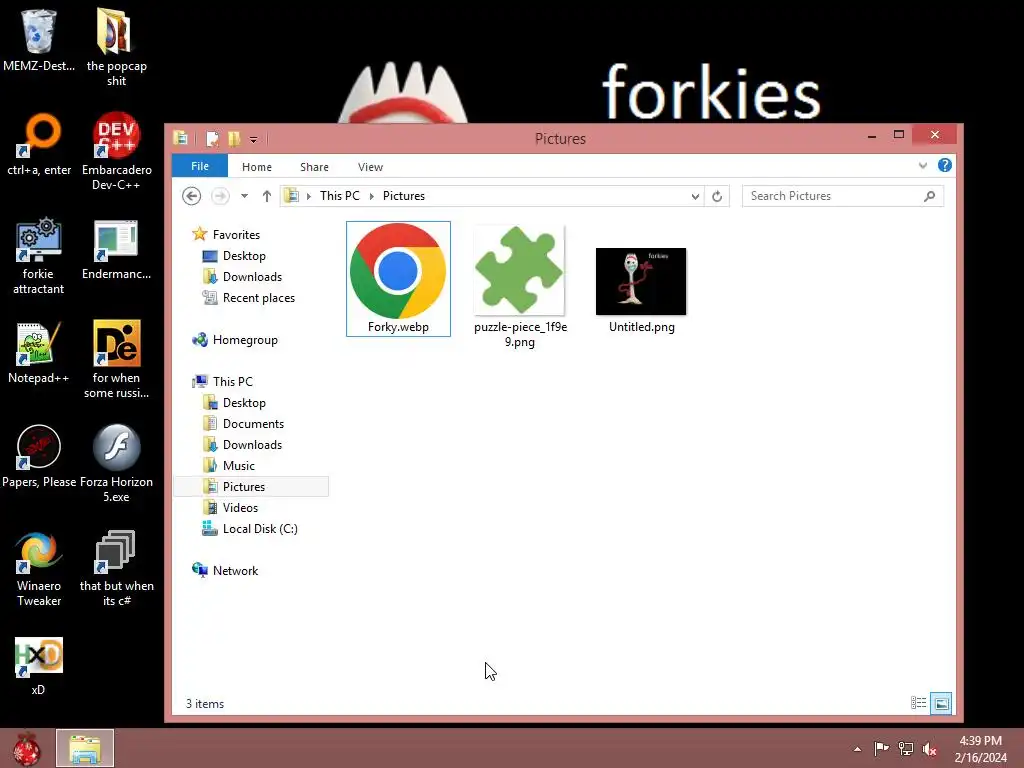
Task: Click the File Explorer taskbar button
Action: click(x=85, y=748)
